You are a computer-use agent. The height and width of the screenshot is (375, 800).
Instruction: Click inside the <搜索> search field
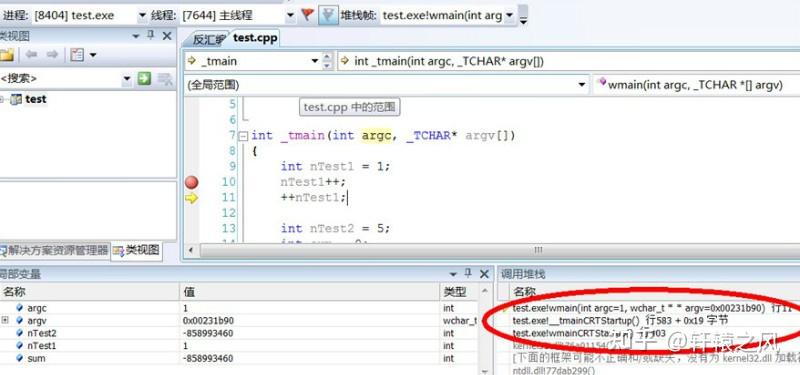click(x=61, y=79)
